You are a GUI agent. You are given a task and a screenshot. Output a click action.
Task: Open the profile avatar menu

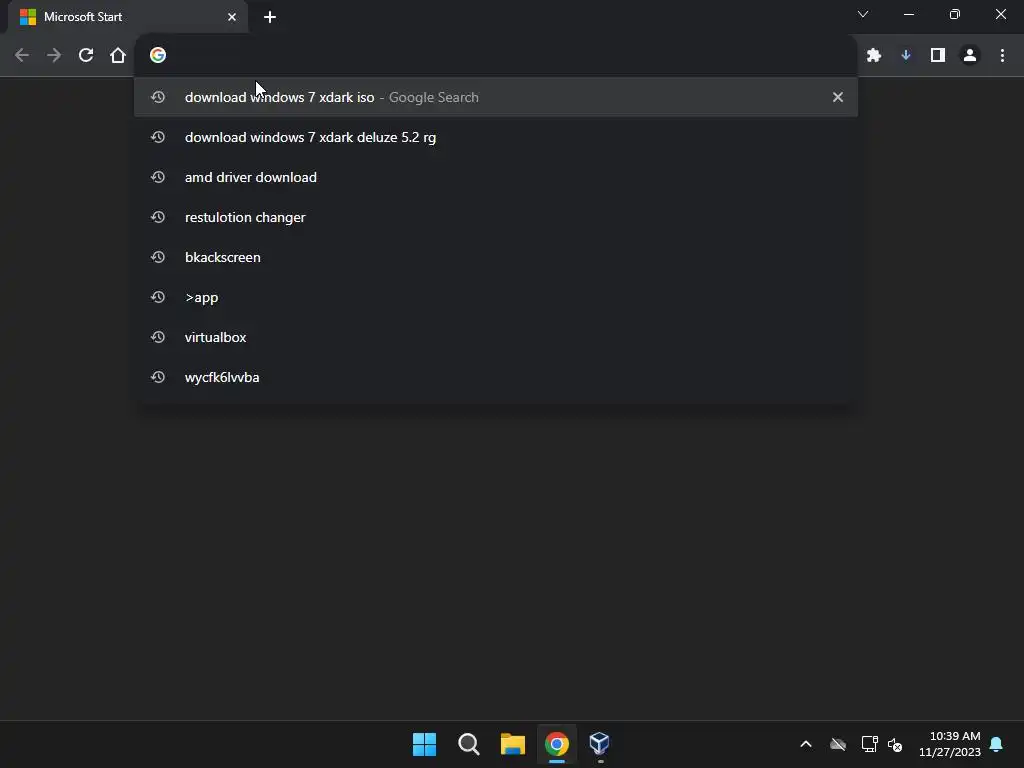[970, 56]
